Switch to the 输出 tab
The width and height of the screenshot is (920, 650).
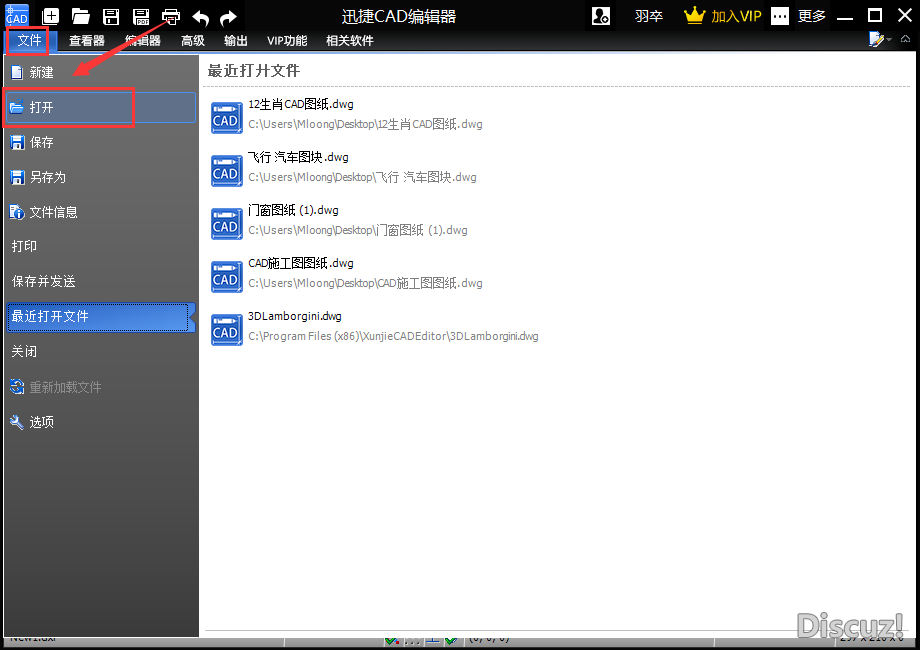pyautogui.click(x=236, y=41)
